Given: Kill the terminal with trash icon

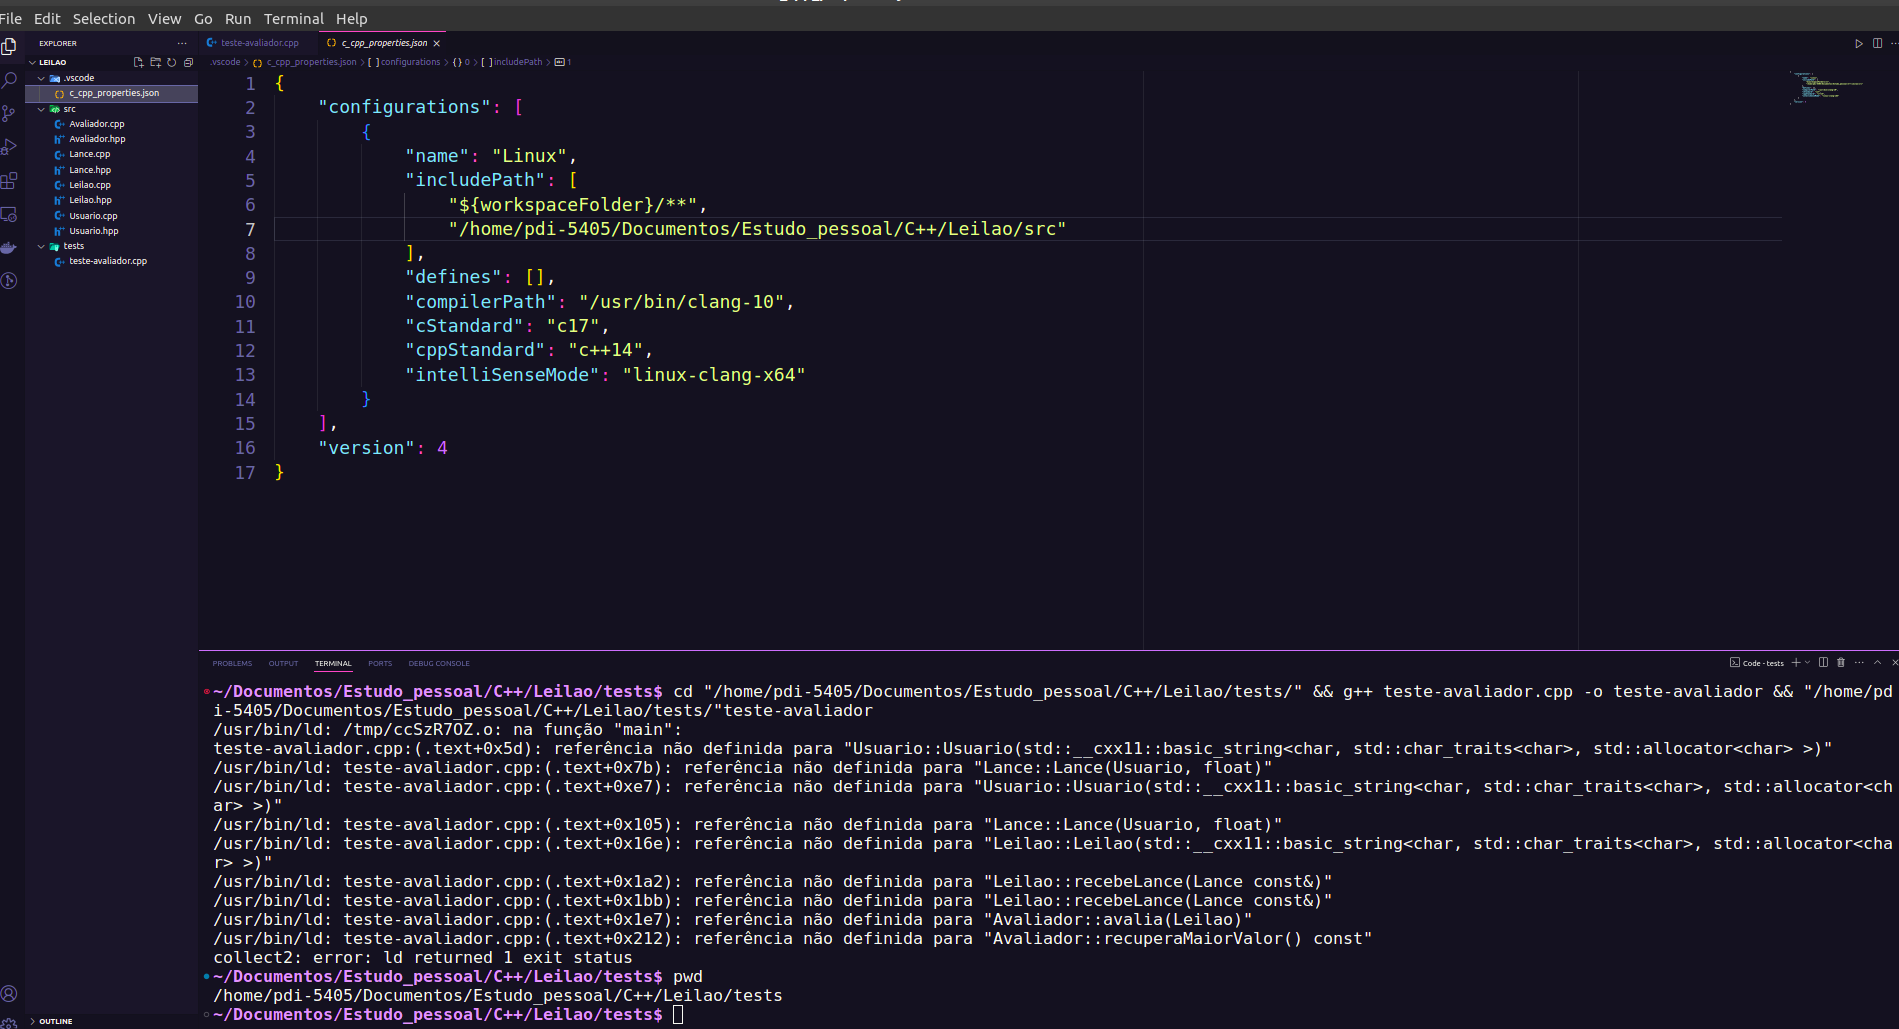Looking at the screenshot, I should click(1841, 662).
